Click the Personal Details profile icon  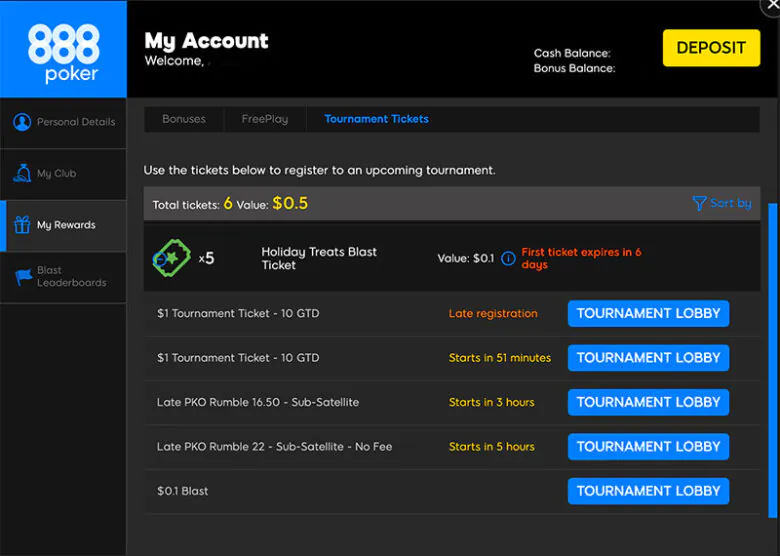(22, 122)
